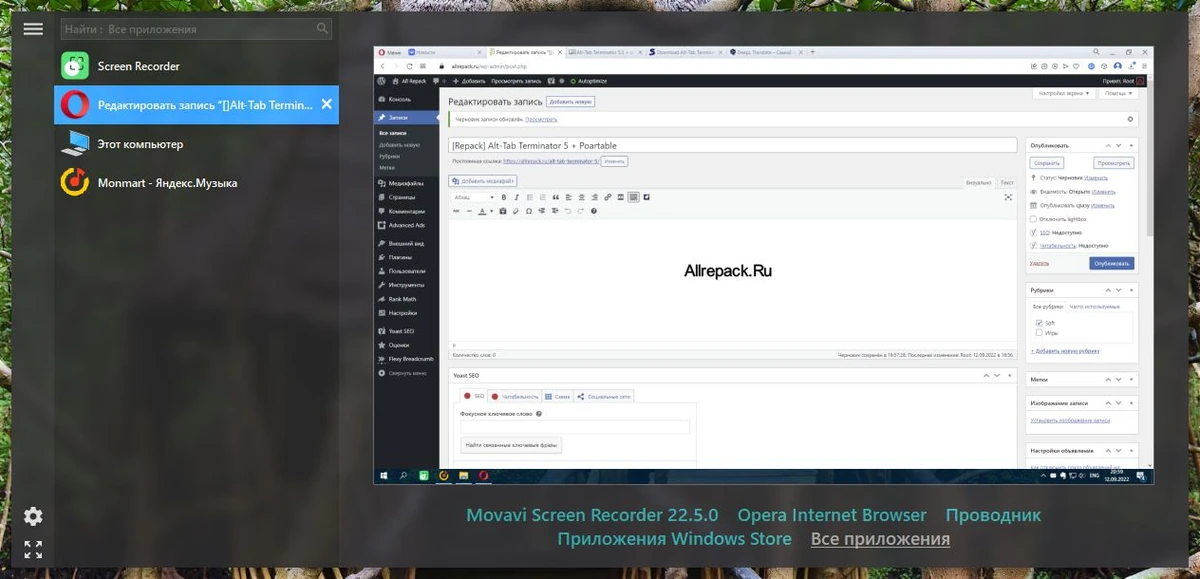Click the blockquote icon in the previewed editor
Screen dimensions: 1200x579
556,198
